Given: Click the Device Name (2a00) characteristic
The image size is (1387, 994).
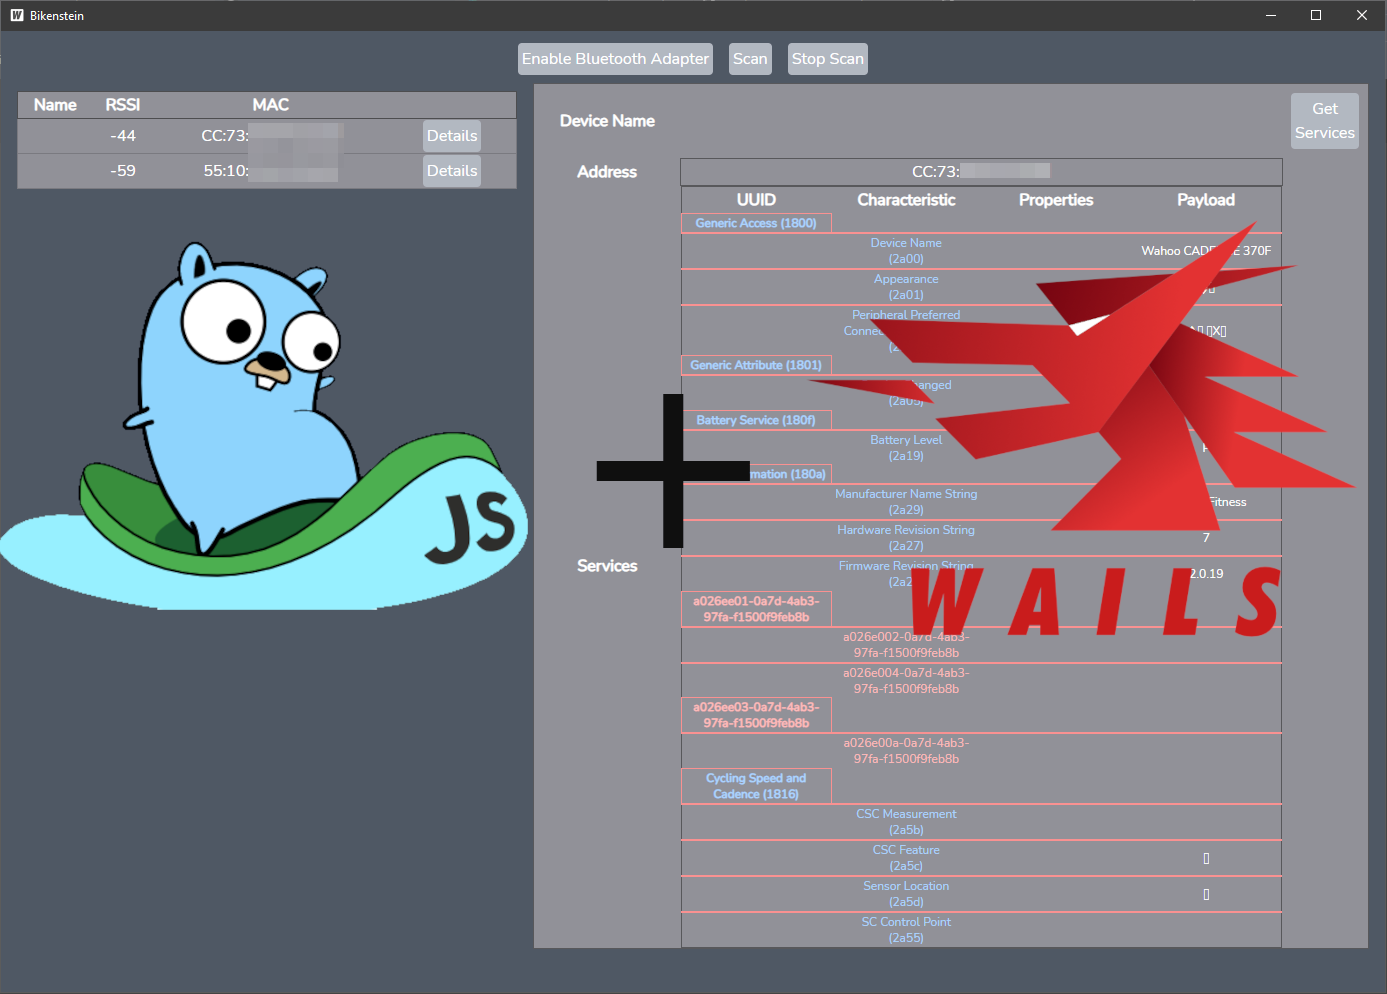Looking at the screenshot, I should click(x=906, y=251).
